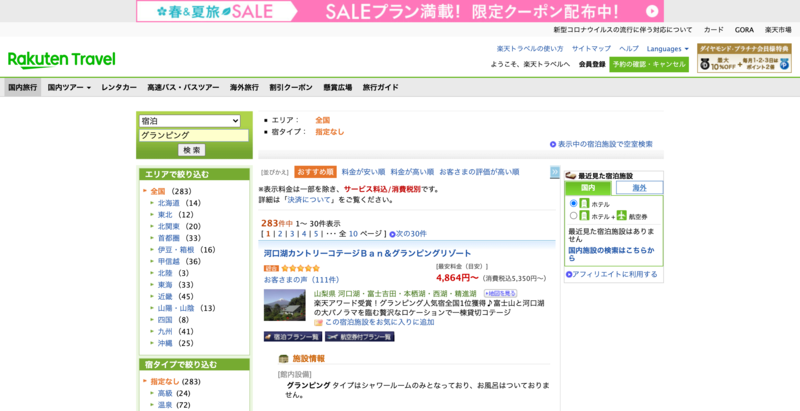Open 楽天トラベルの使い方 link
Screen dimensions: 800x411
pyautogui.click(x=530, y=49)
